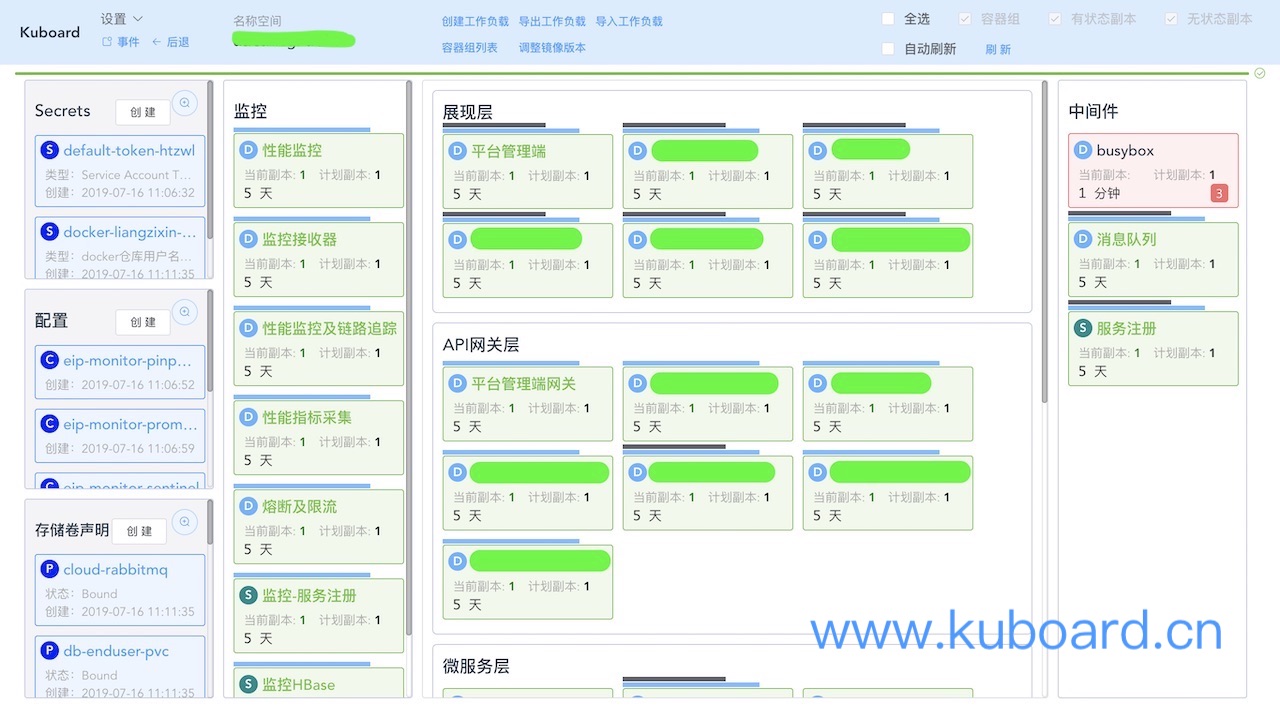Click the C icon of eip-monitor-prom config
Viewport: 1280px width, 718px height.
49,424
